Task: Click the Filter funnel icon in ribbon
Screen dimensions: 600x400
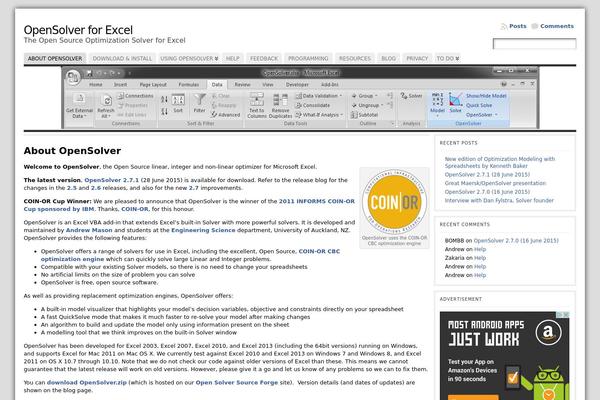Action: click(x=198, y=102)
